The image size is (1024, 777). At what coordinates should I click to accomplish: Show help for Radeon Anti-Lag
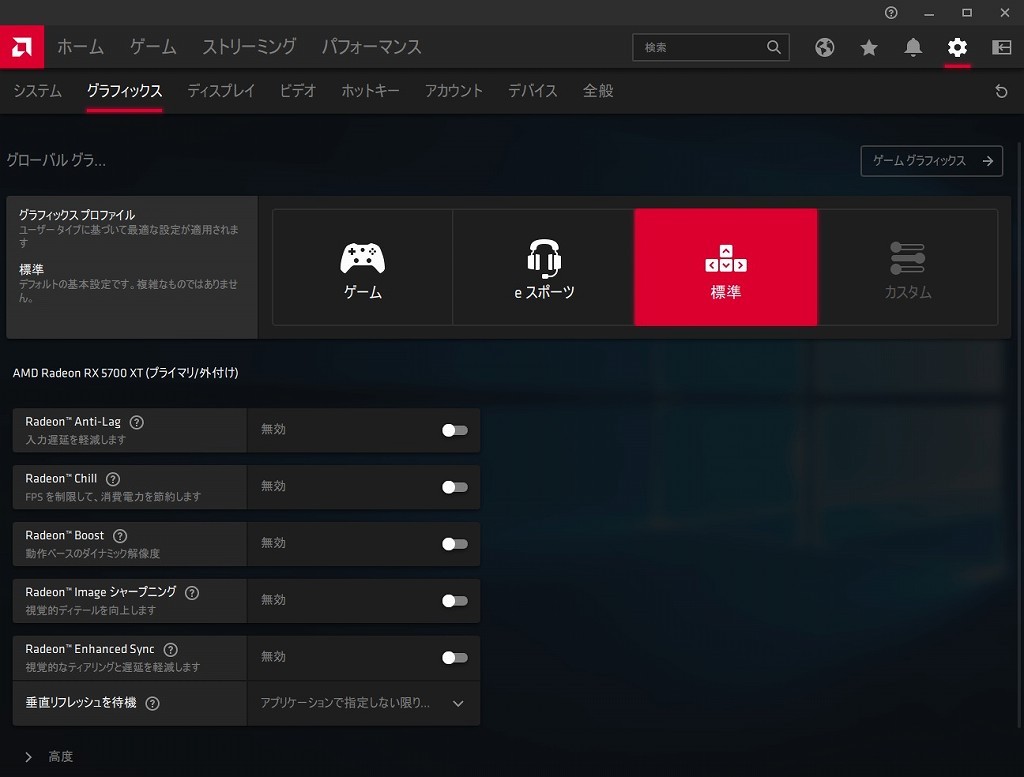tap(136, 422)
